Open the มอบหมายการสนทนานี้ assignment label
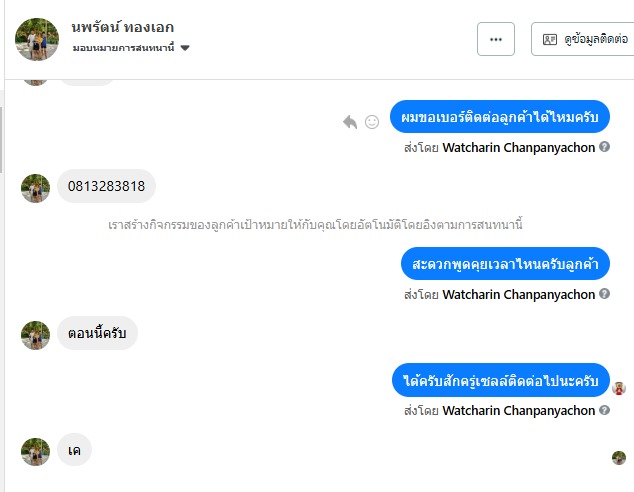The height and width of the screenshot is (492, 634). coord(123,48)
